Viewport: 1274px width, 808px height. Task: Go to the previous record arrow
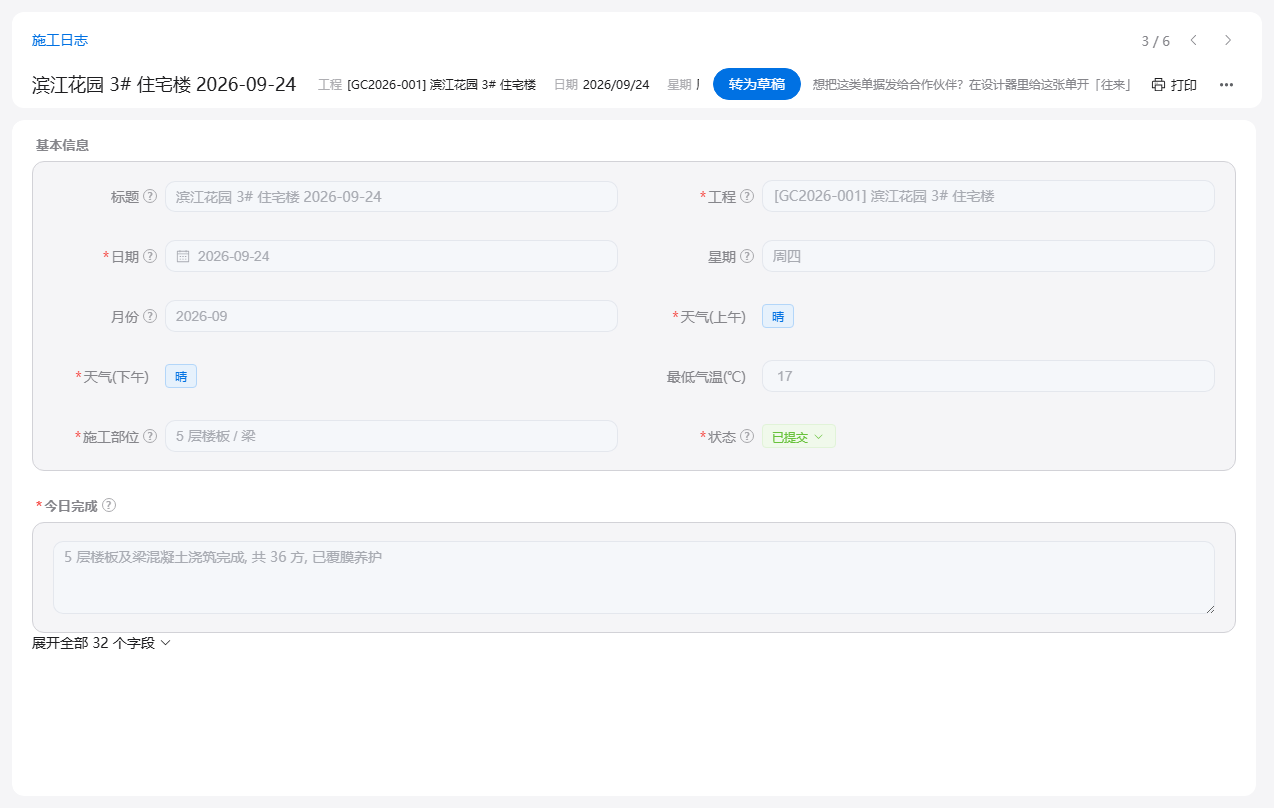1193,40
